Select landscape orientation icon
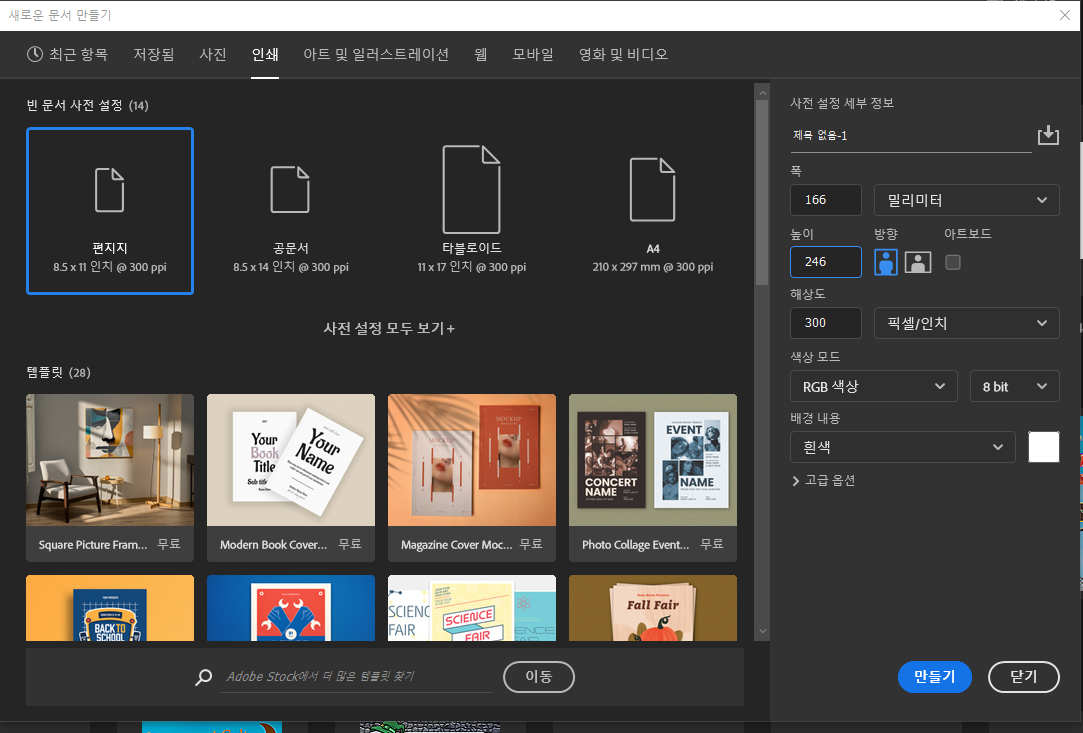This screenshot has width=1083, height=733. click(x=918, y=262)
